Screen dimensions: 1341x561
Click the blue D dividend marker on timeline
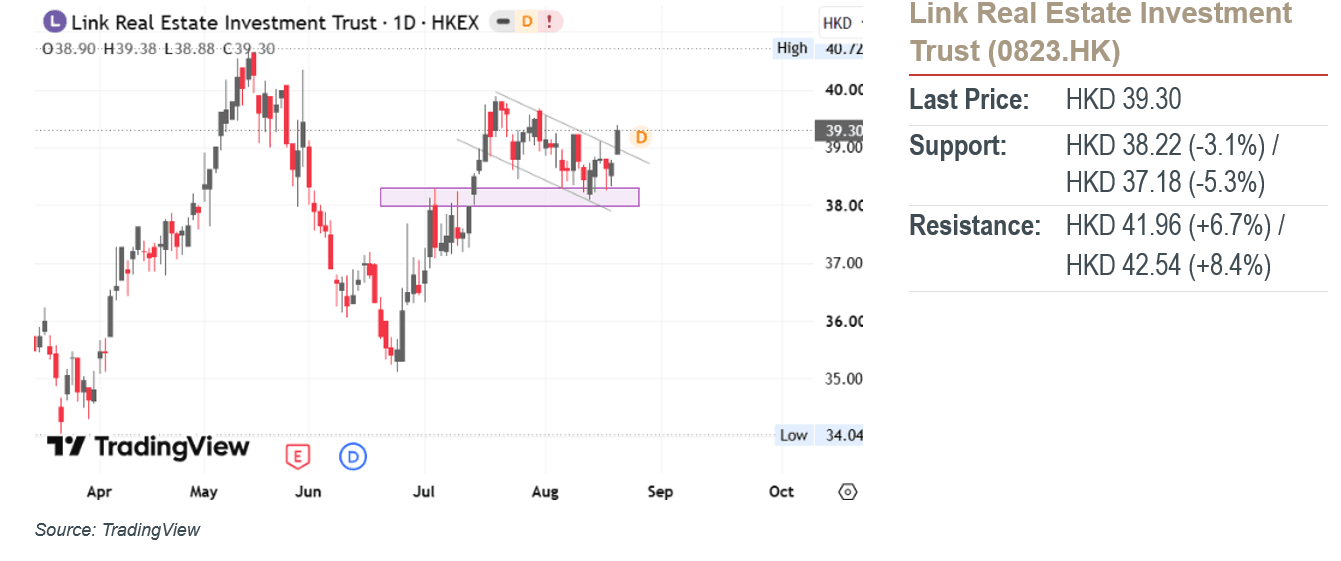coord(354,457)
